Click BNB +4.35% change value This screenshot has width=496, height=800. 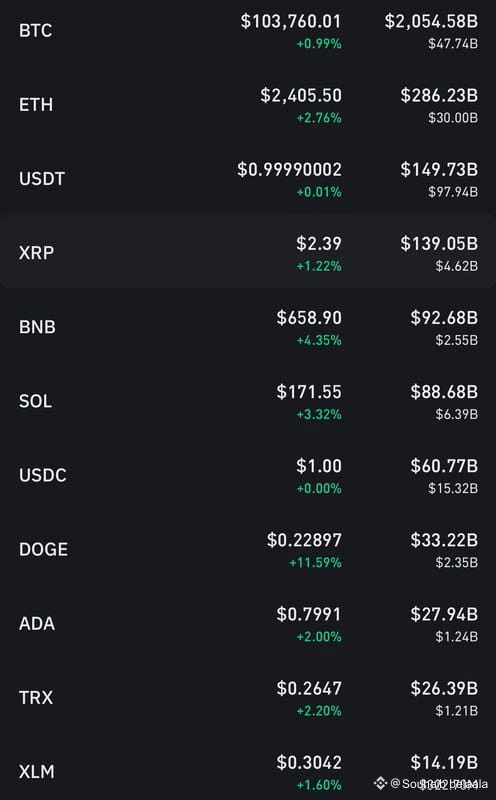319,340
